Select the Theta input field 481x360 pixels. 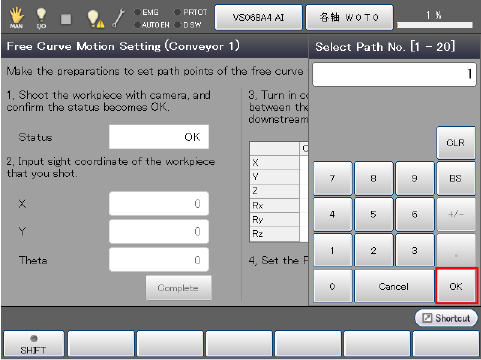tap(159, 260)
